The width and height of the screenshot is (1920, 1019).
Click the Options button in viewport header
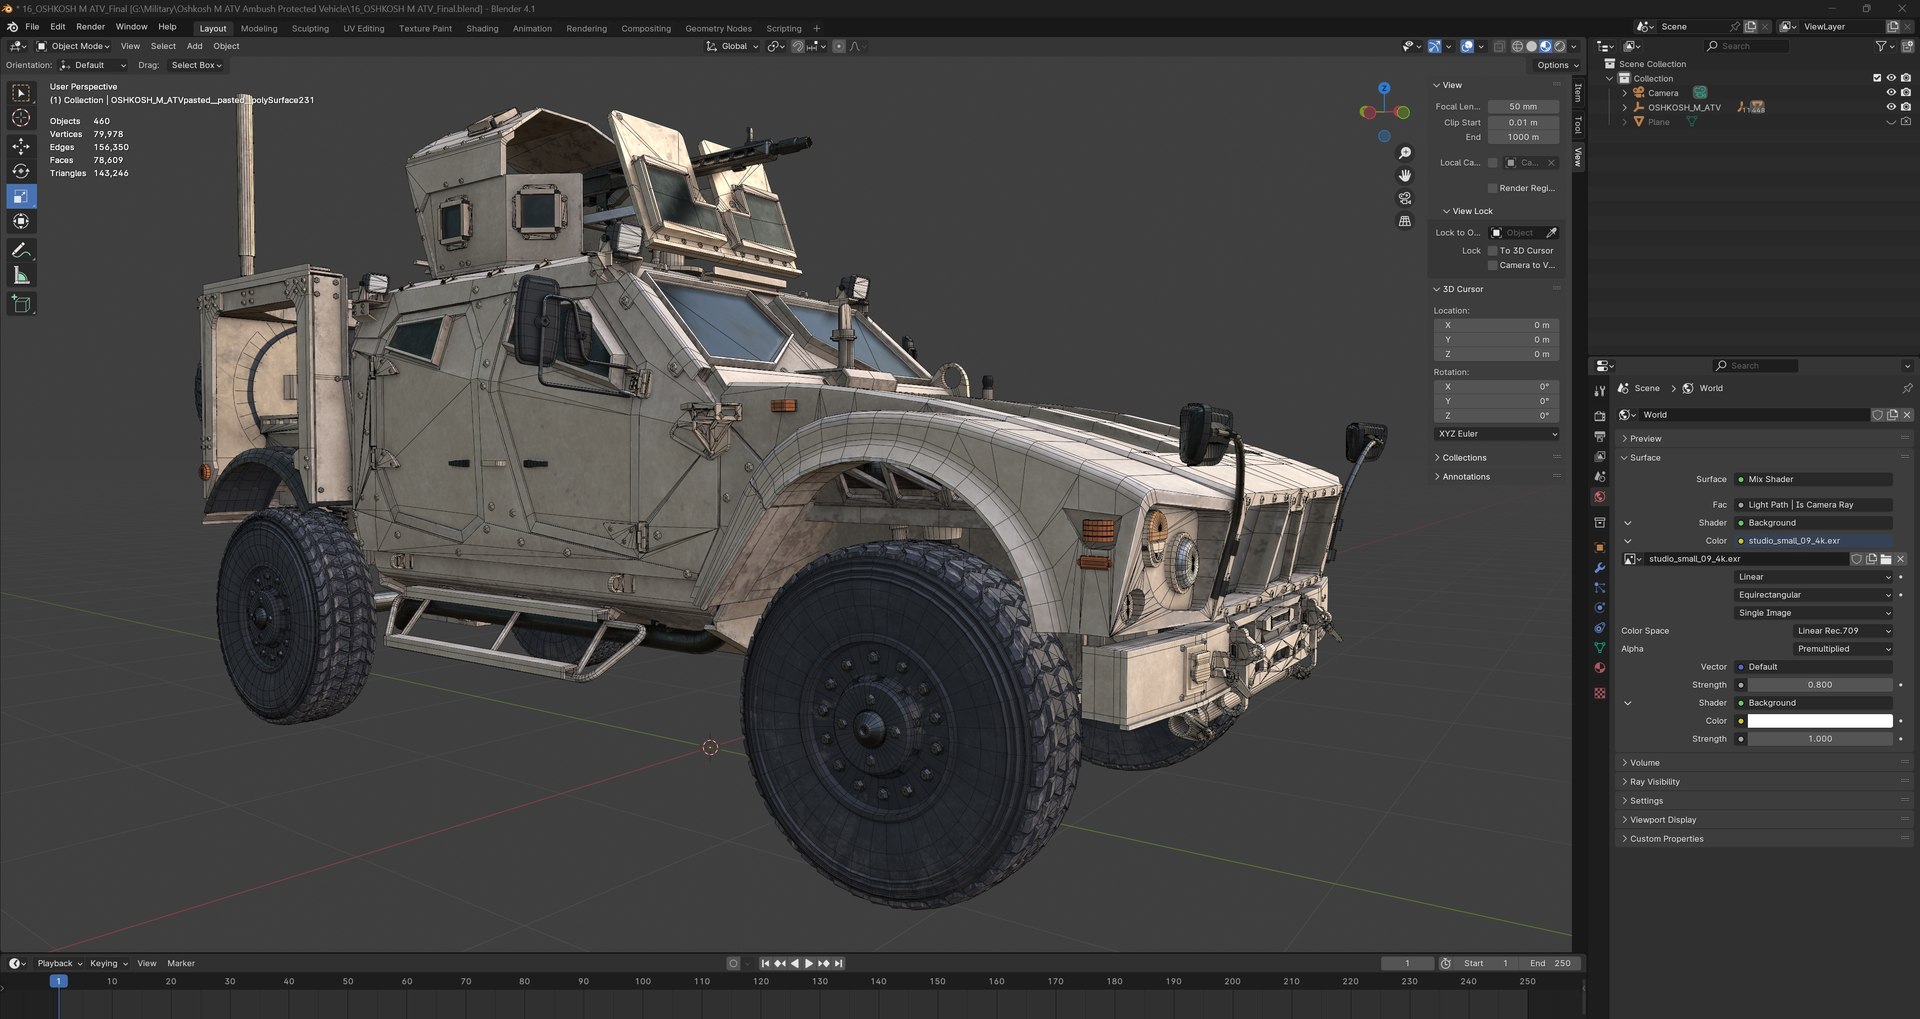coord(1557,65)
